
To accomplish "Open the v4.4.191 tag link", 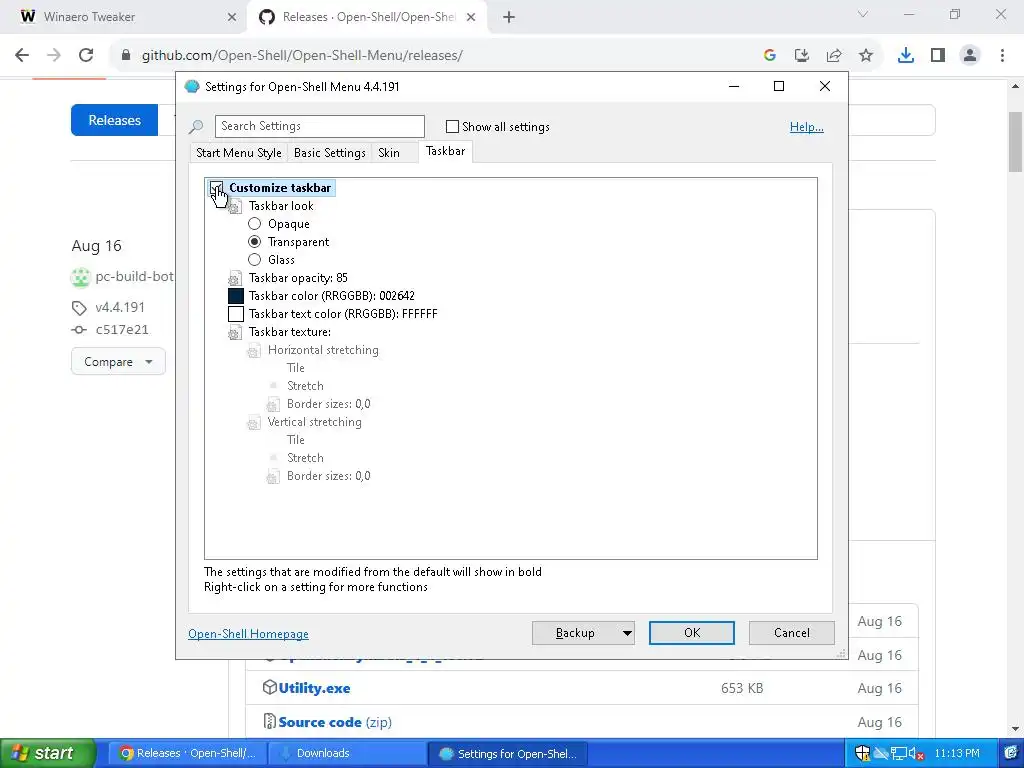I will pos(120,308).
